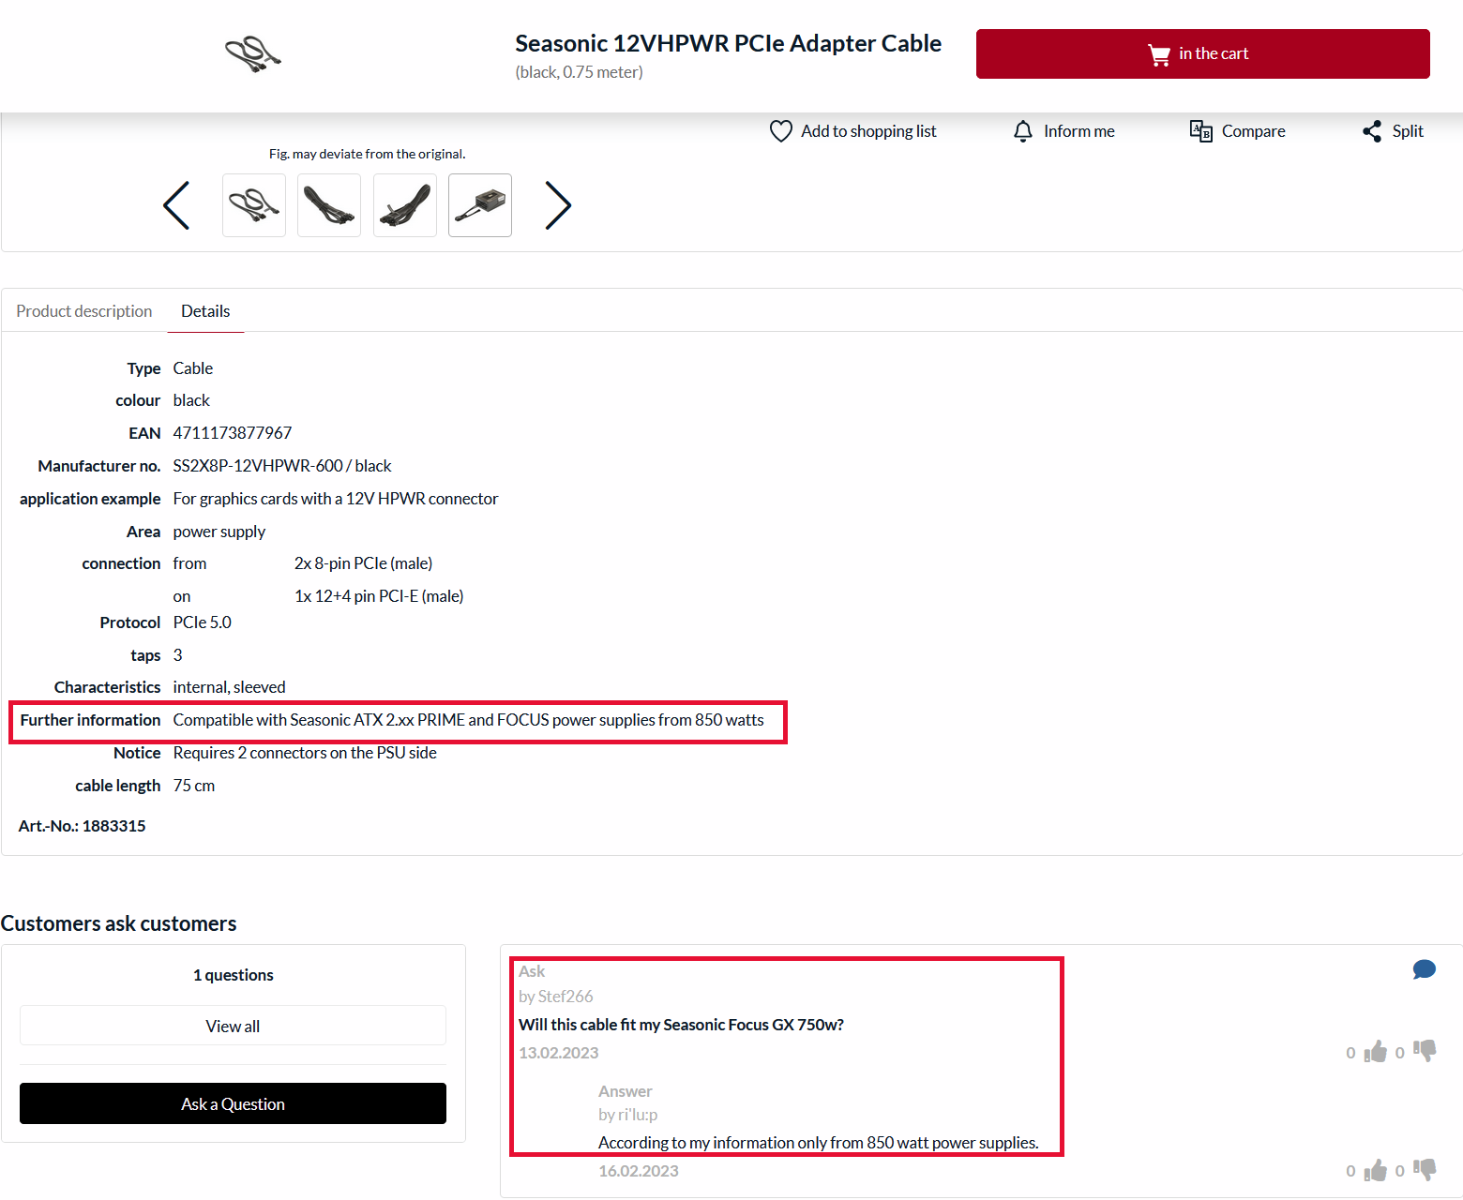Click 'For graphics cards with a 12V HPWR connector'
This screenshot has height=1200, width=1463.
[335, 499]
